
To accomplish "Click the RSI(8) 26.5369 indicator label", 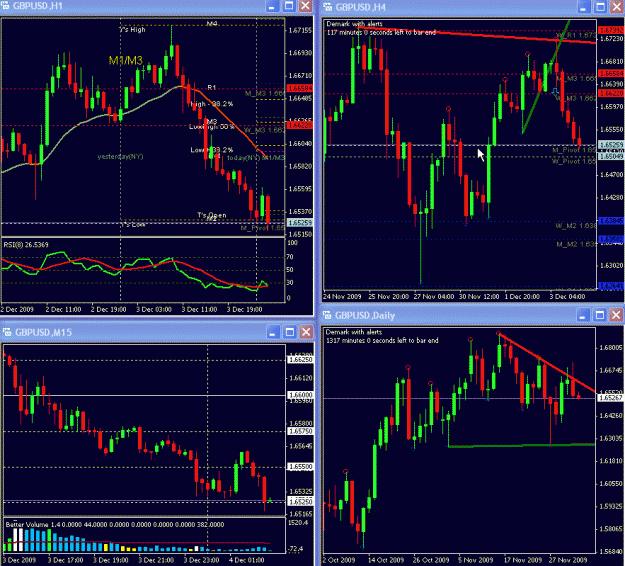I will [26, 244].
